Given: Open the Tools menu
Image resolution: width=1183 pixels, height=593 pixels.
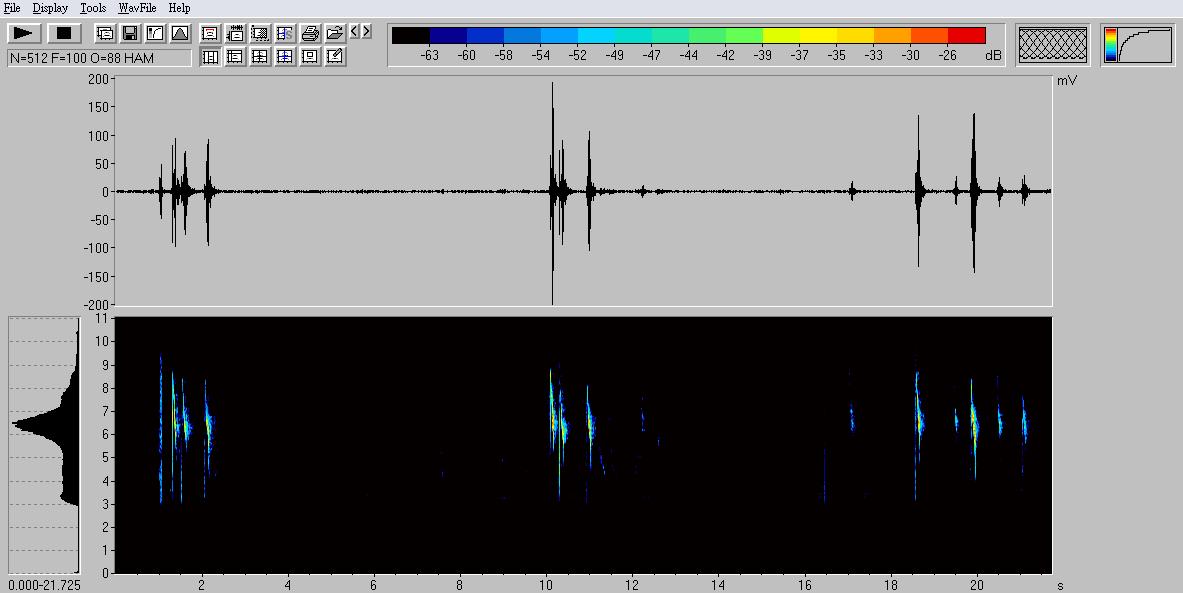Looking at the screenshot, I should tap(93, 8).
